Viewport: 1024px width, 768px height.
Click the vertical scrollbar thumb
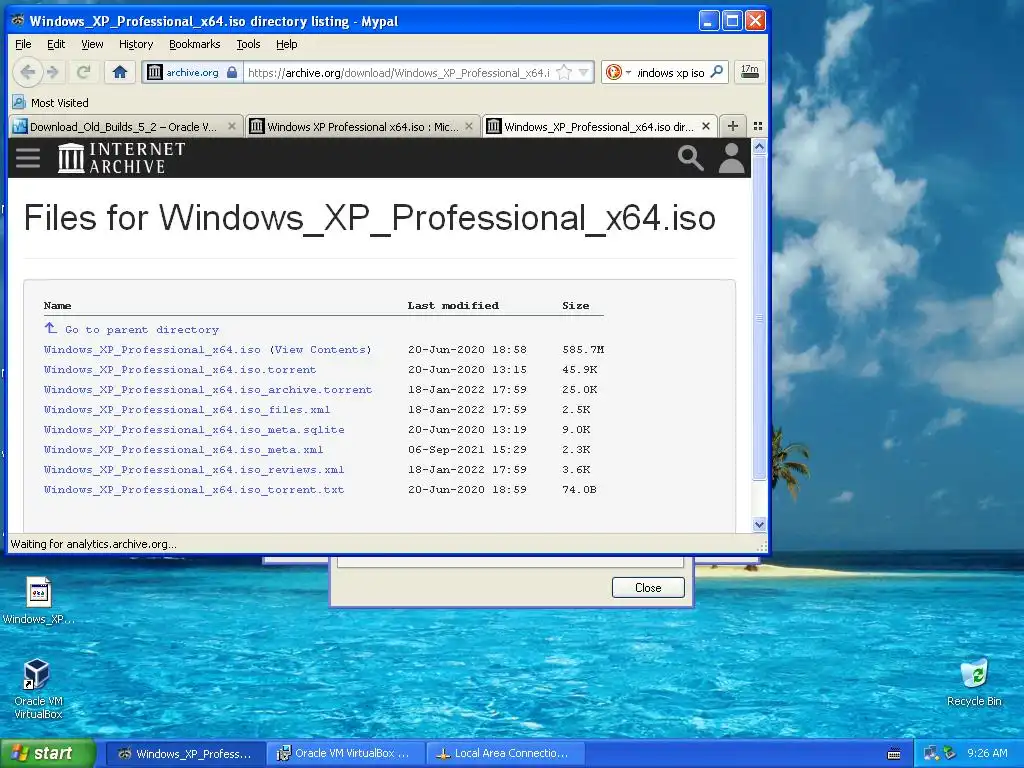pos(759,318)
